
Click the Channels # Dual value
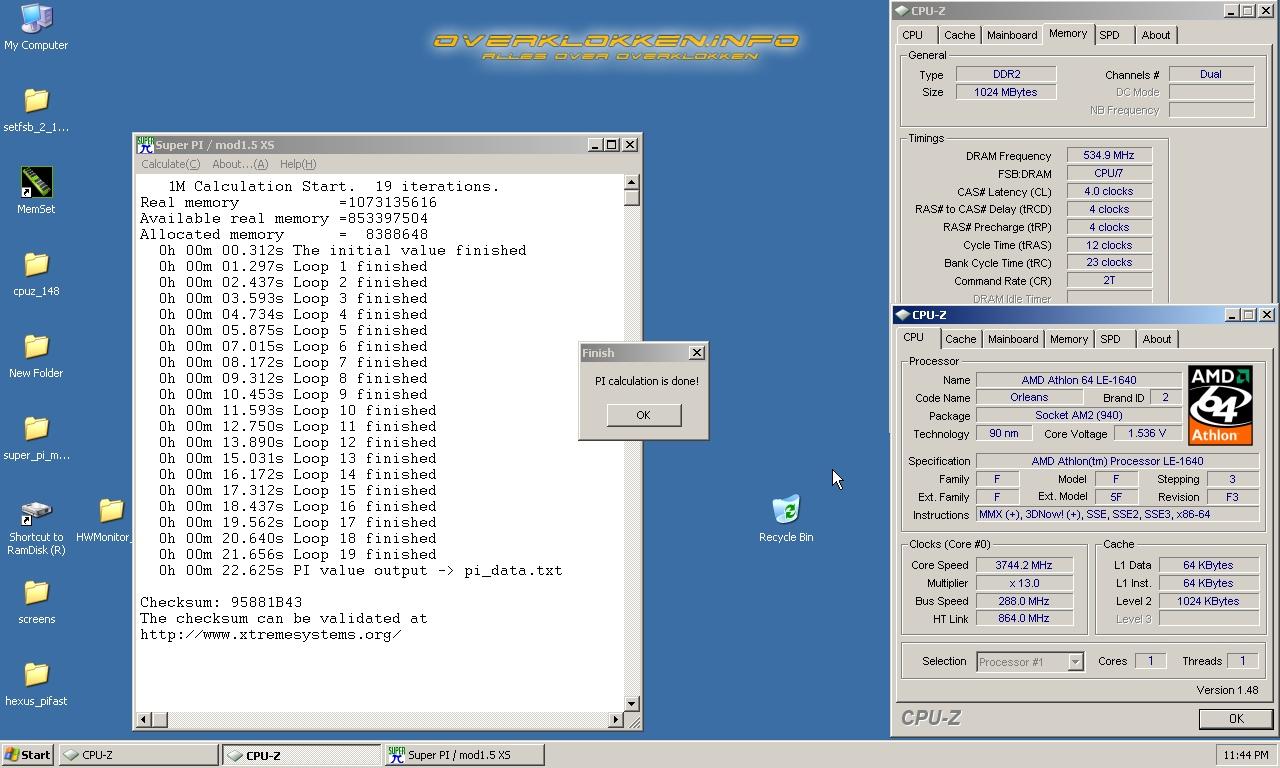1211,74
